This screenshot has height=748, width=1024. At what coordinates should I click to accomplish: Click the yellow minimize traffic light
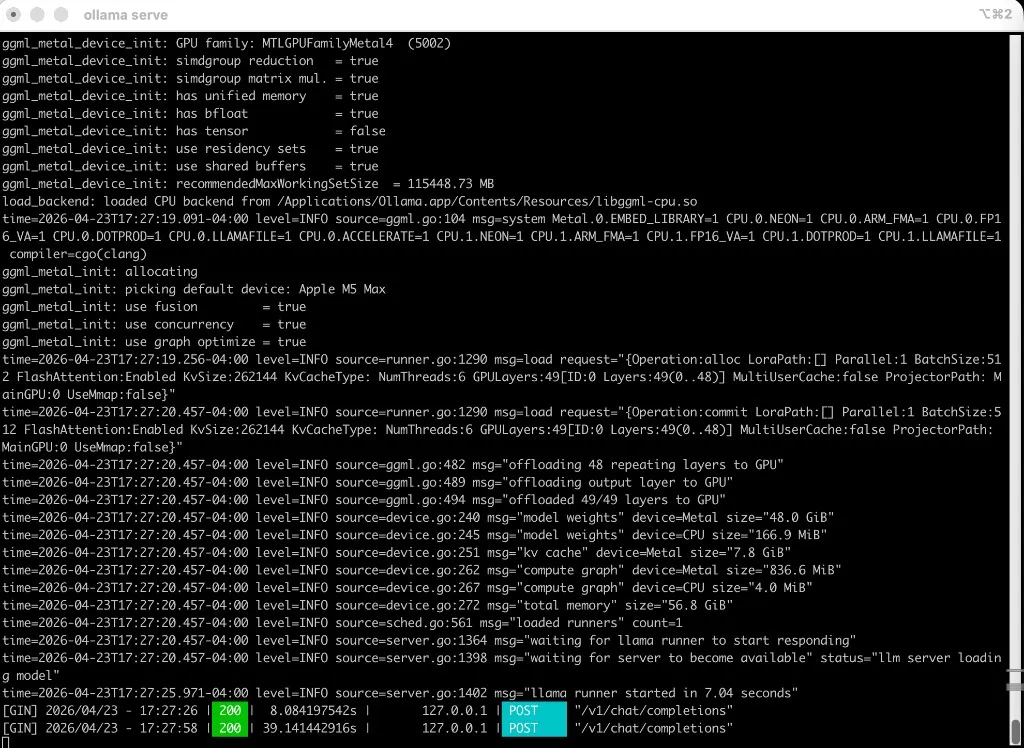pos(36,15)
